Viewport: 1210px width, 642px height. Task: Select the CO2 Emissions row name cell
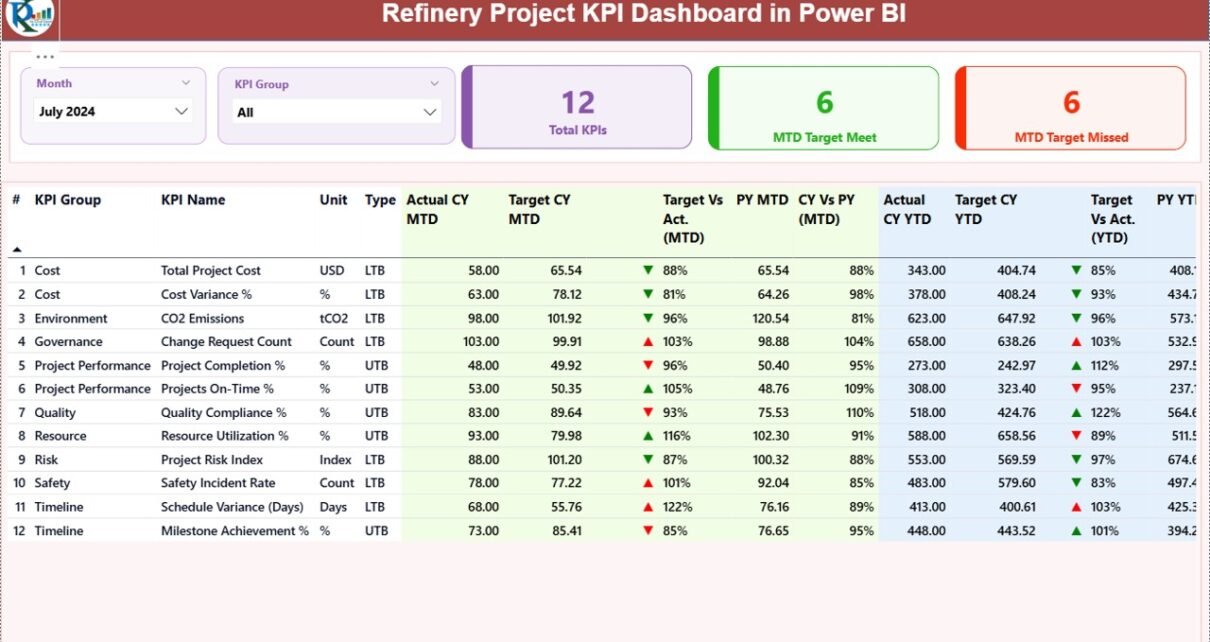pos(202,318)
